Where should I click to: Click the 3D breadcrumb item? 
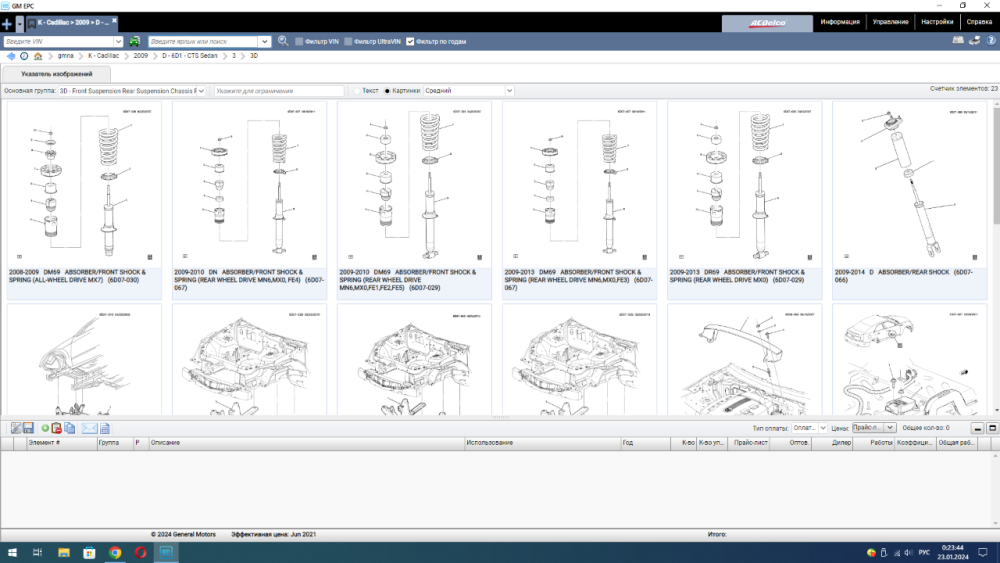(x=254, y=56)
